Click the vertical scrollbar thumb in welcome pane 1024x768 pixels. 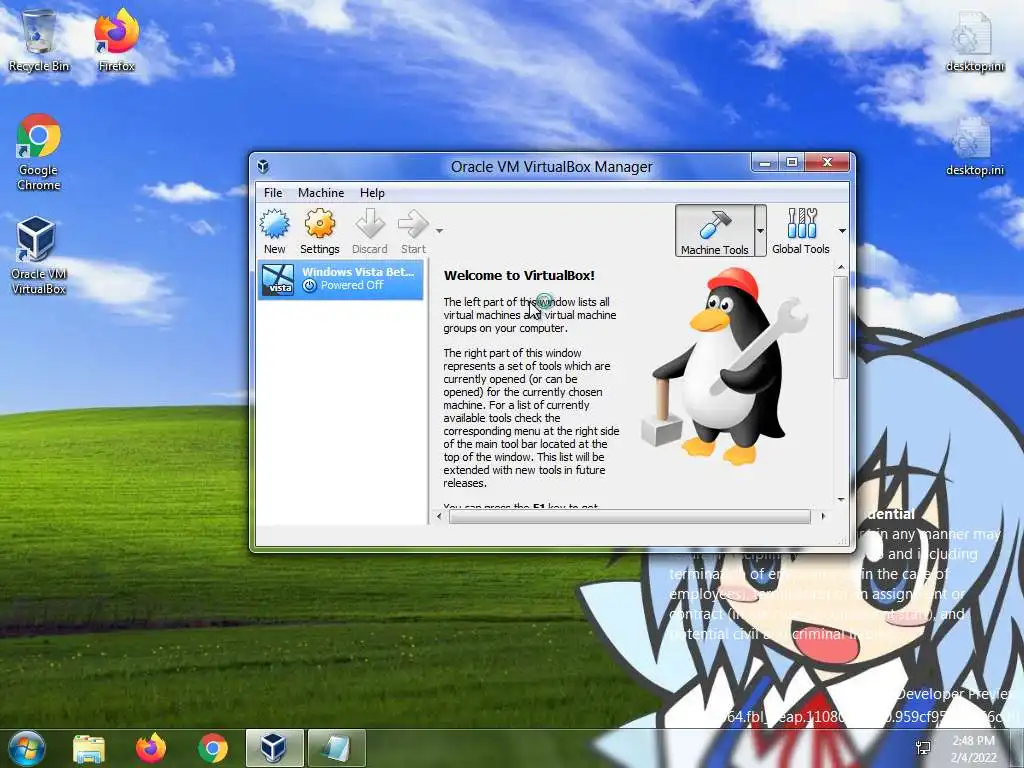click(x=840, y=327)
